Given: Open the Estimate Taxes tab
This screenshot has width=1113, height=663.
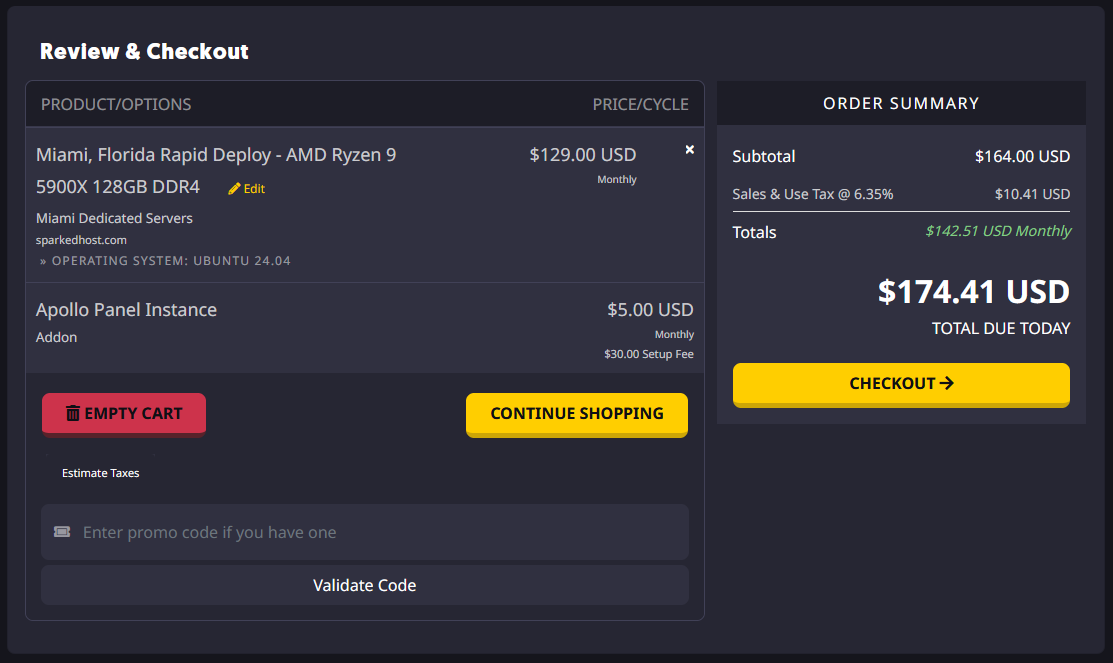Looking at the screenshot, I should [100, 473].
